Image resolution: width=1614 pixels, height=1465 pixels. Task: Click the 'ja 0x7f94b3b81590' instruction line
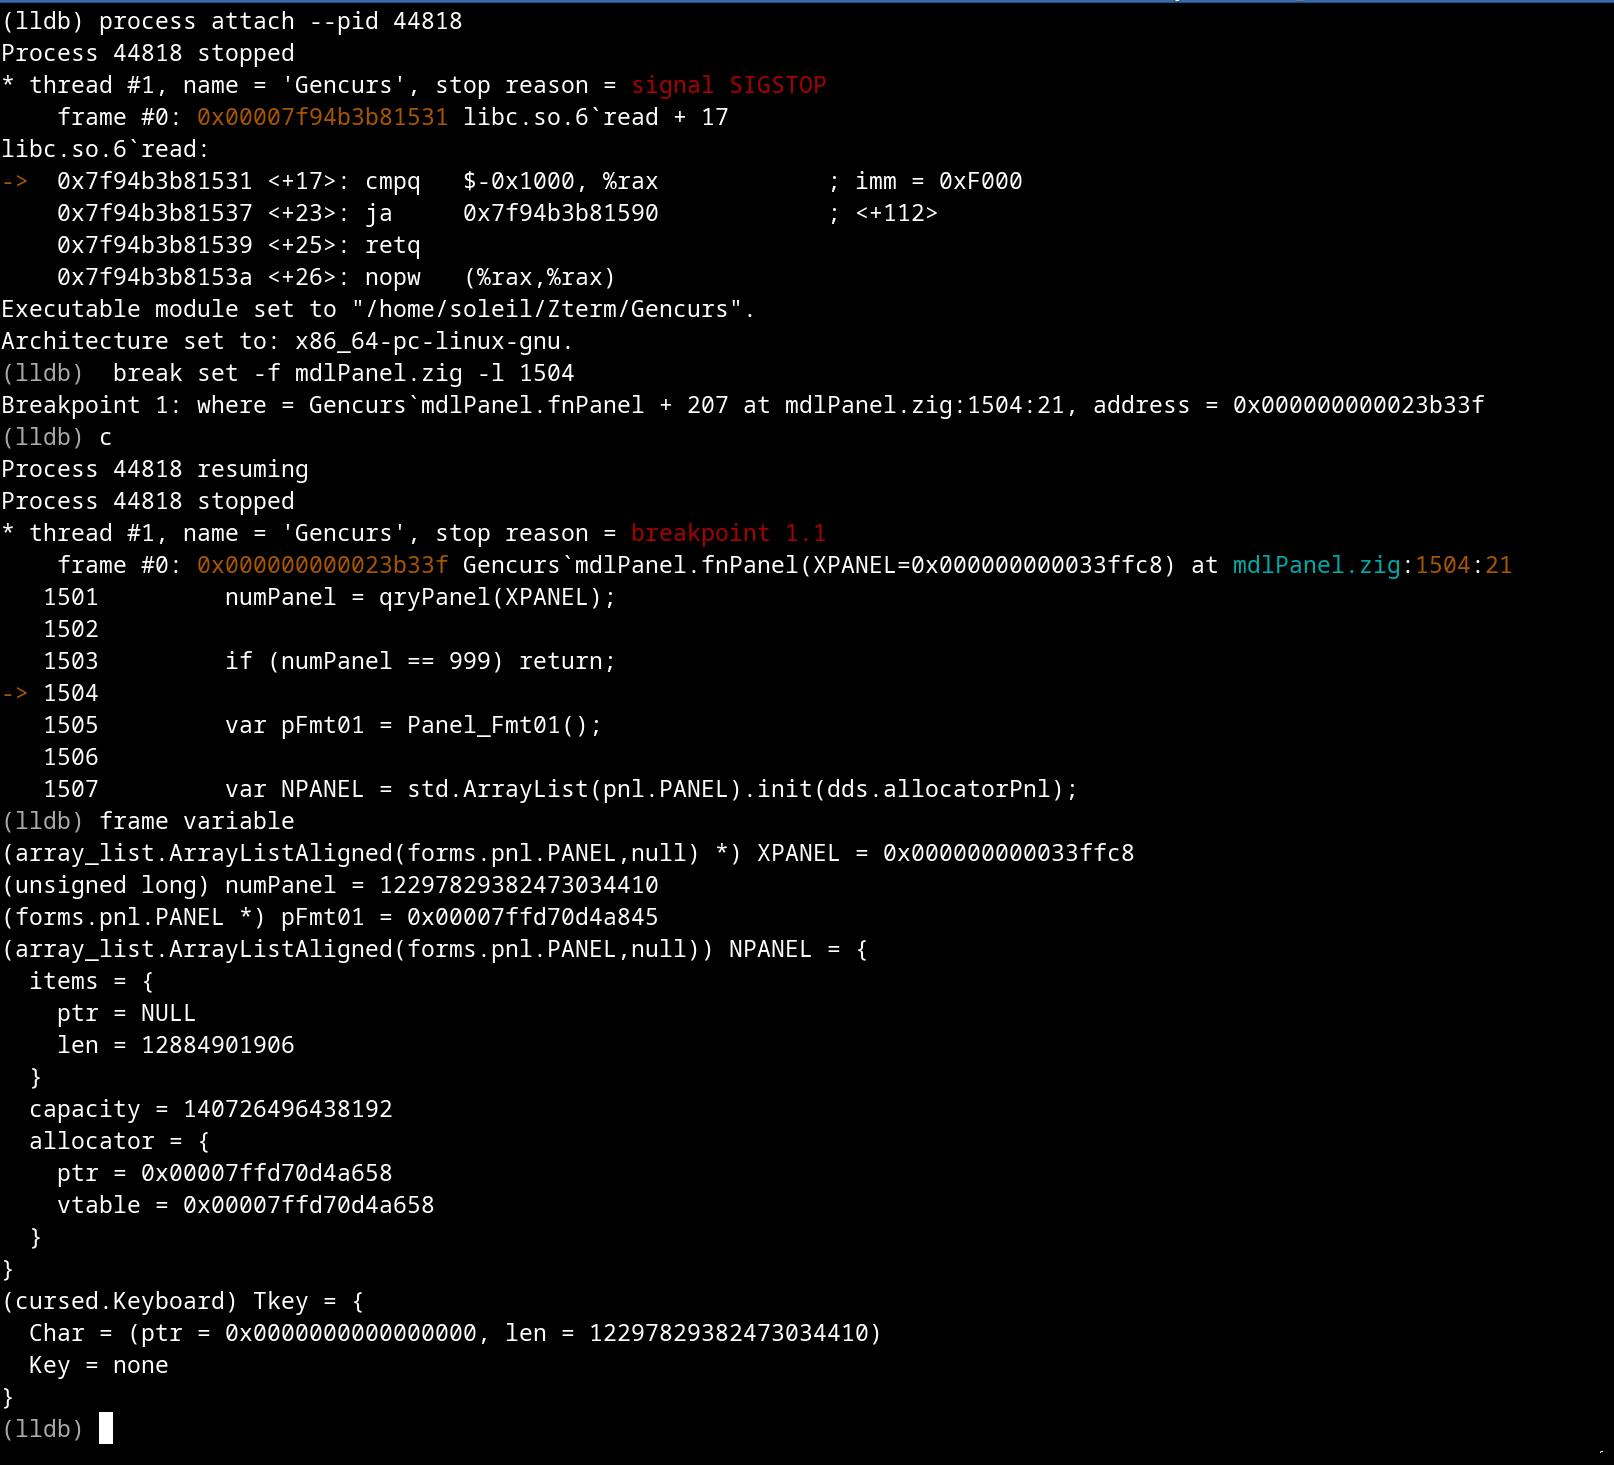[497, 213]
